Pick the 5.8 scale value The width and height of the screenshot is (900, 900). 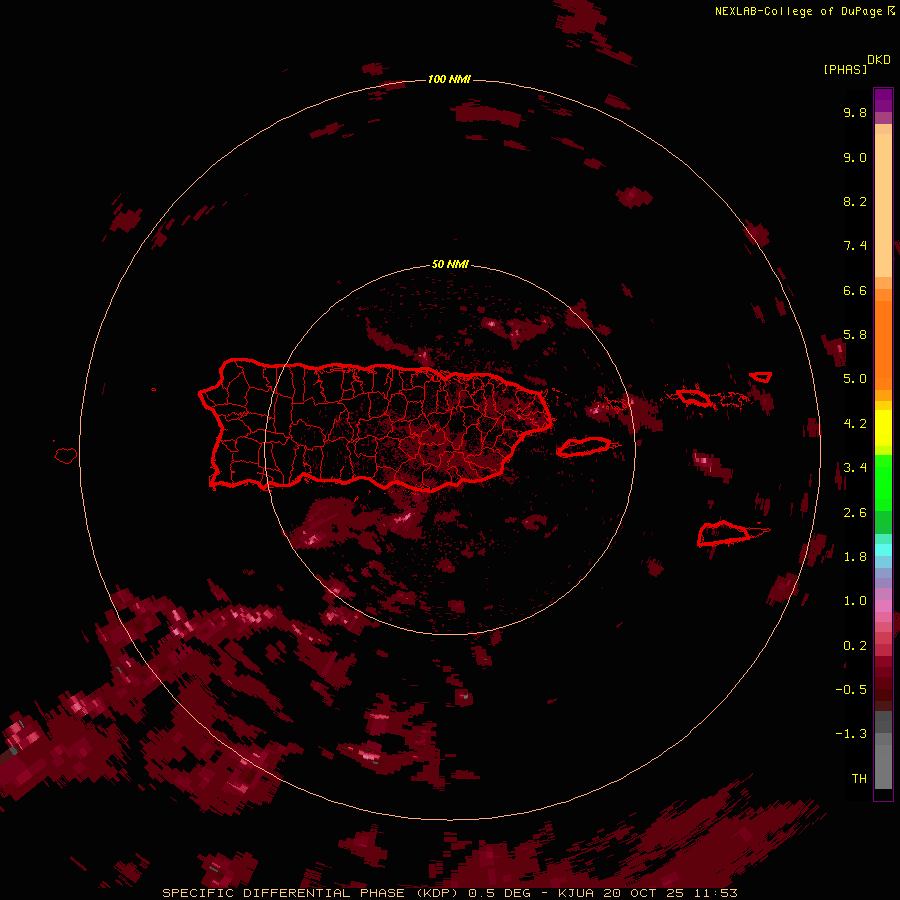[855, 334]
